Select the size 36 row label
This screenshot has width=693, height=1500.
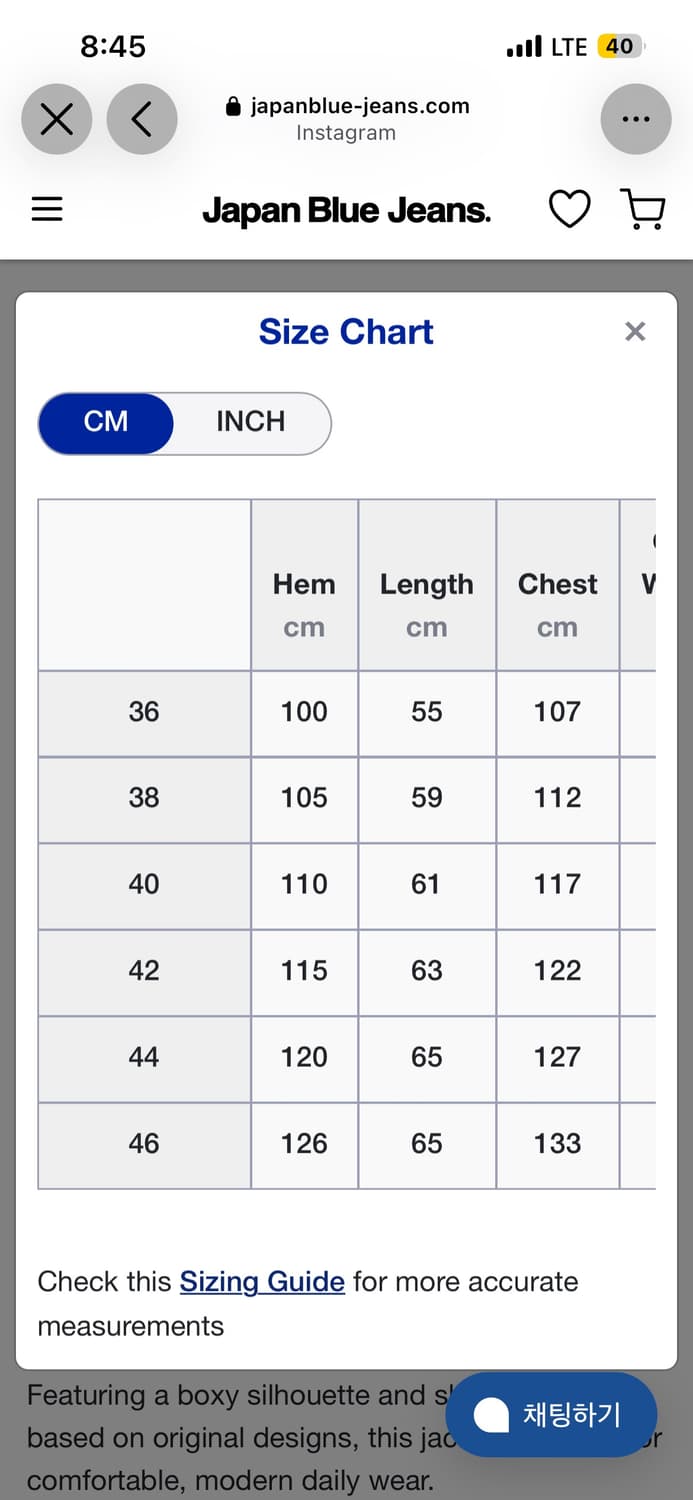click(144, 713)
